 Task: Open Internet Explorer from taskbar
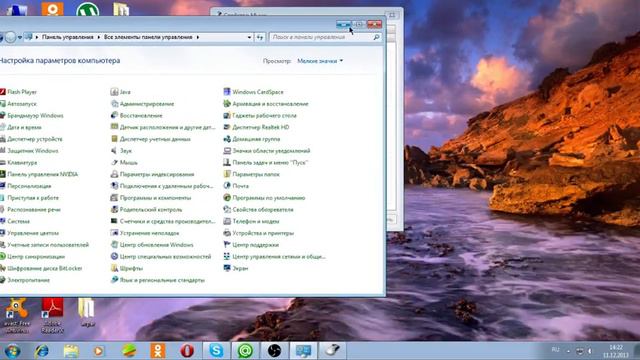tap(42, 351)
